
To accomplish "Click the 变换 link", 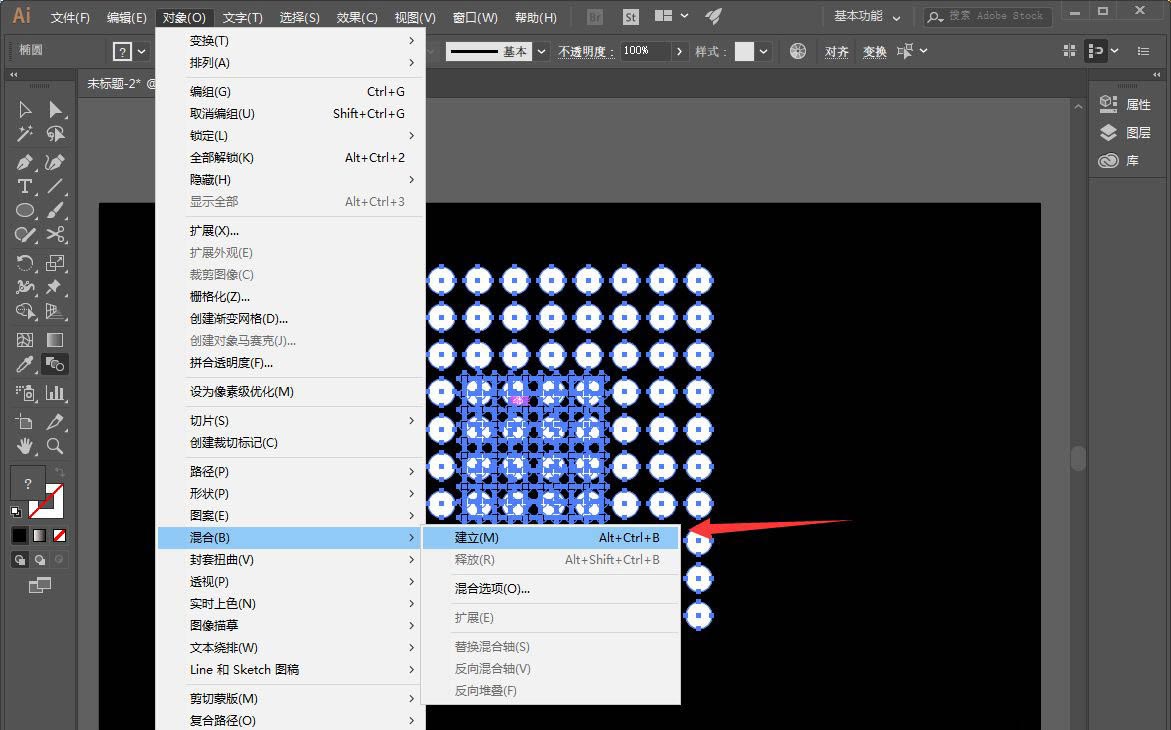I will coord(873,50).
